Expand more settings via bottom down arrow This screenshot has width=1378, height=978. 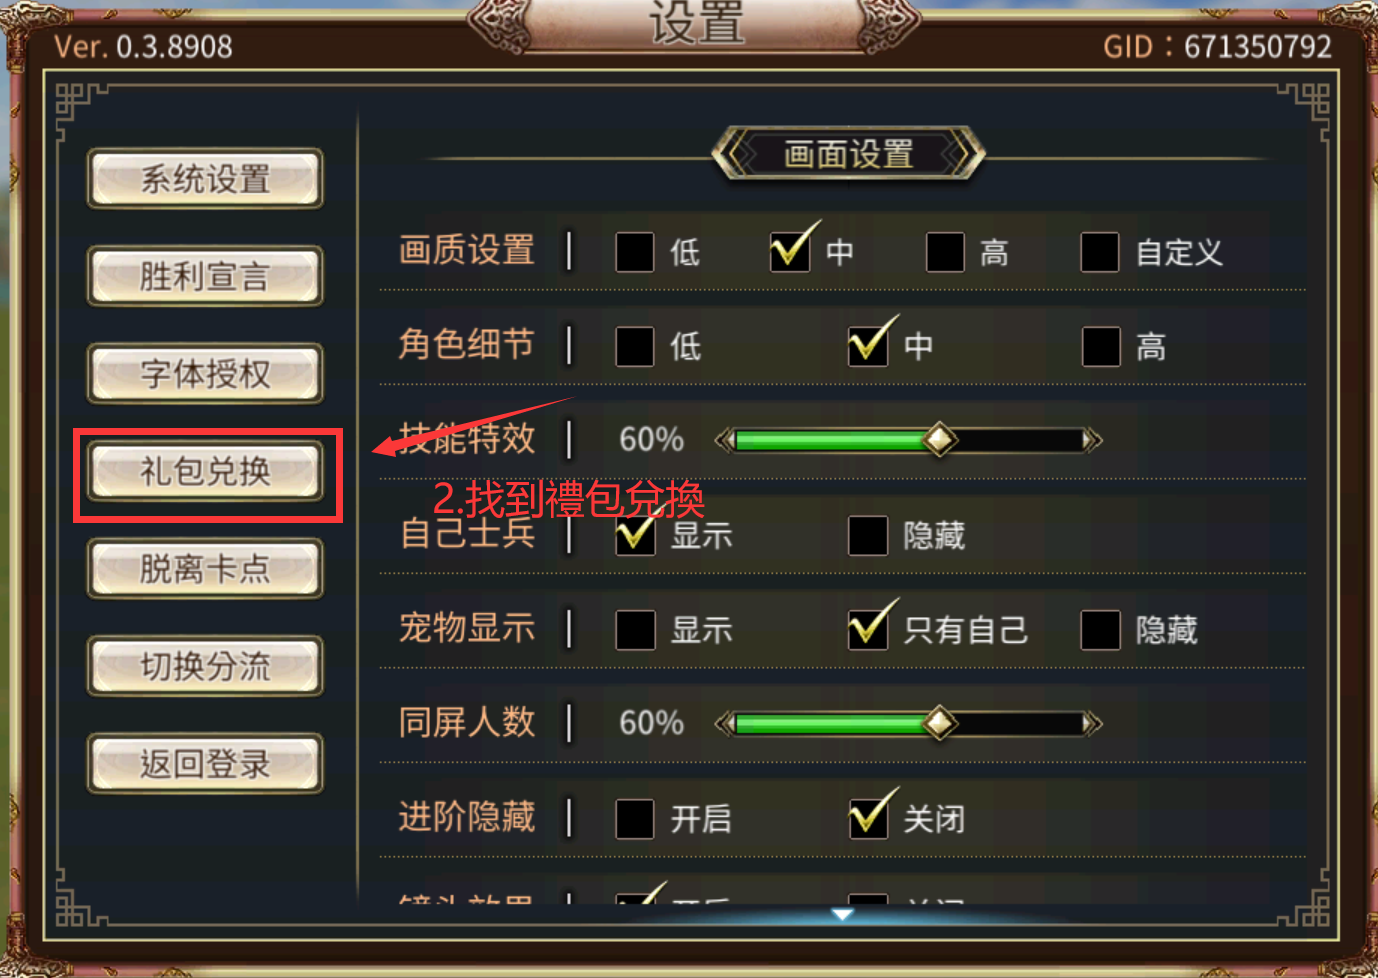[843, 914]
